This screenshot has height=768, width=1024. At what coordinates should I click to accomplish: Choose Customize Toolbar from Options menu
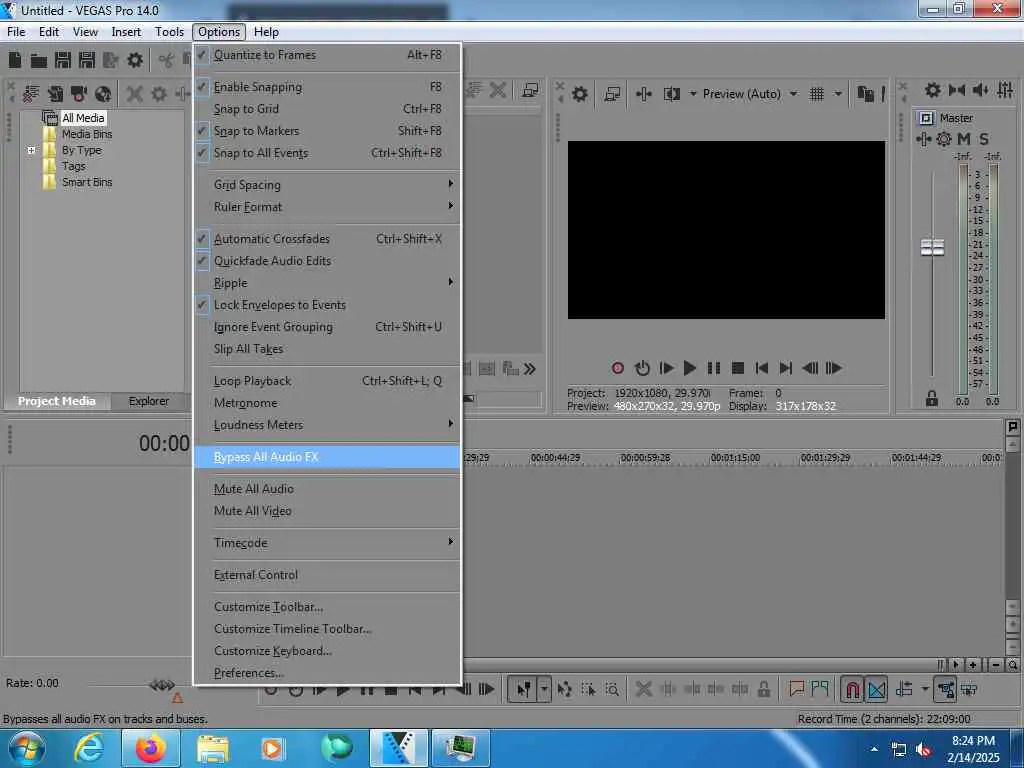[327, 607]
